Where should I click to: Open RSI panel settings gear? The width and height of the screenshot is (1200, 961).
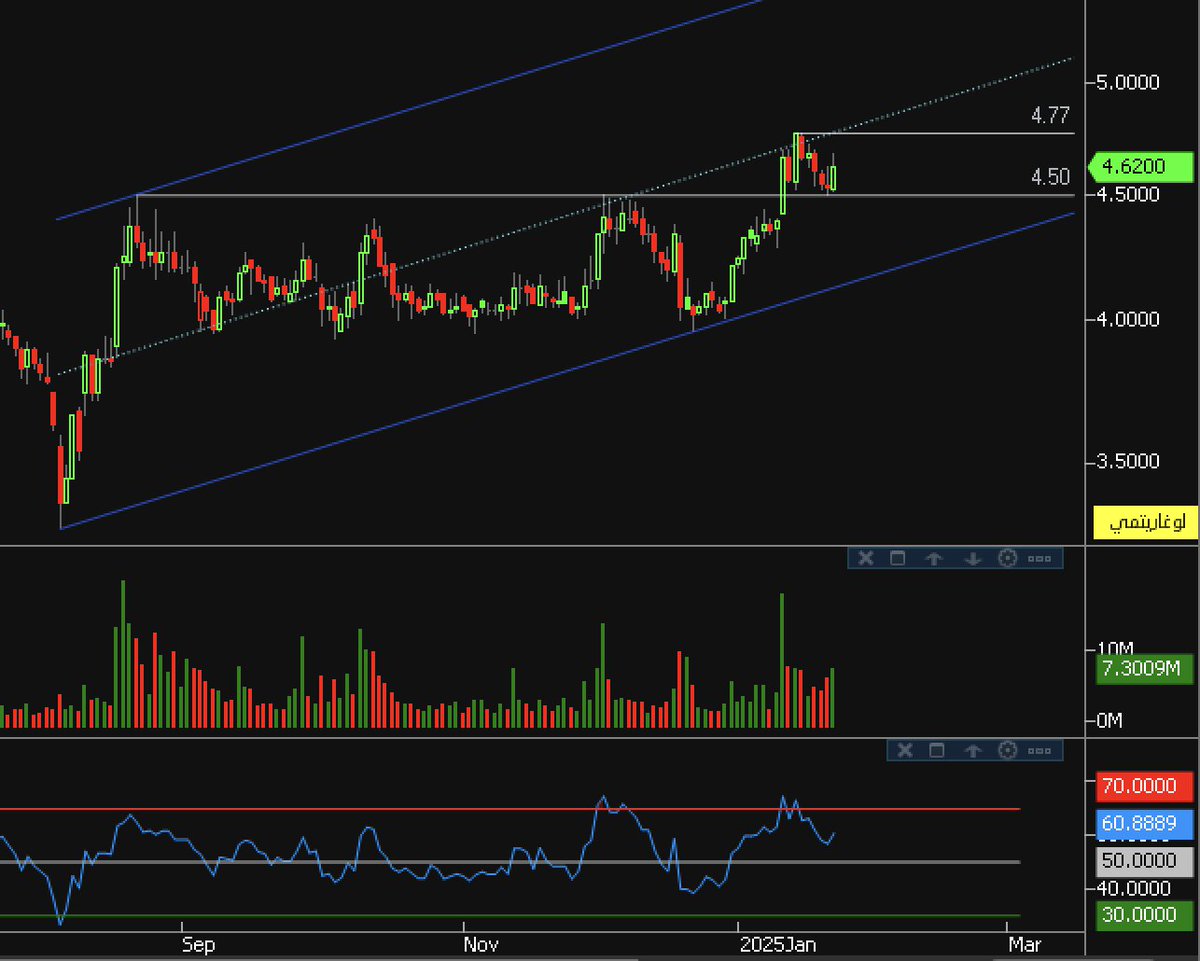pos(1008,750)
